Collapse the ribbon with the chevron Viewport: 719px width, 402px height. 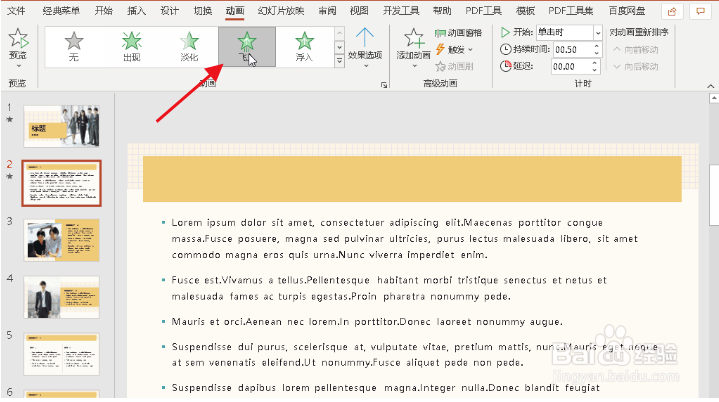pyautogui.click(x=710, y=86)
